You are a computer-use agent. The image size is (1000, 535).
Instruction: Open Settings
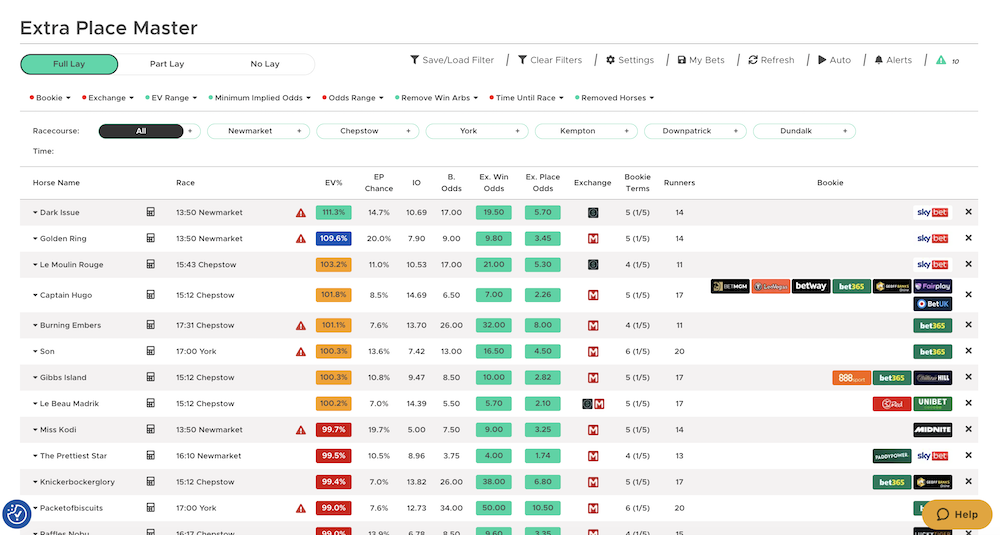coord(629,60)
